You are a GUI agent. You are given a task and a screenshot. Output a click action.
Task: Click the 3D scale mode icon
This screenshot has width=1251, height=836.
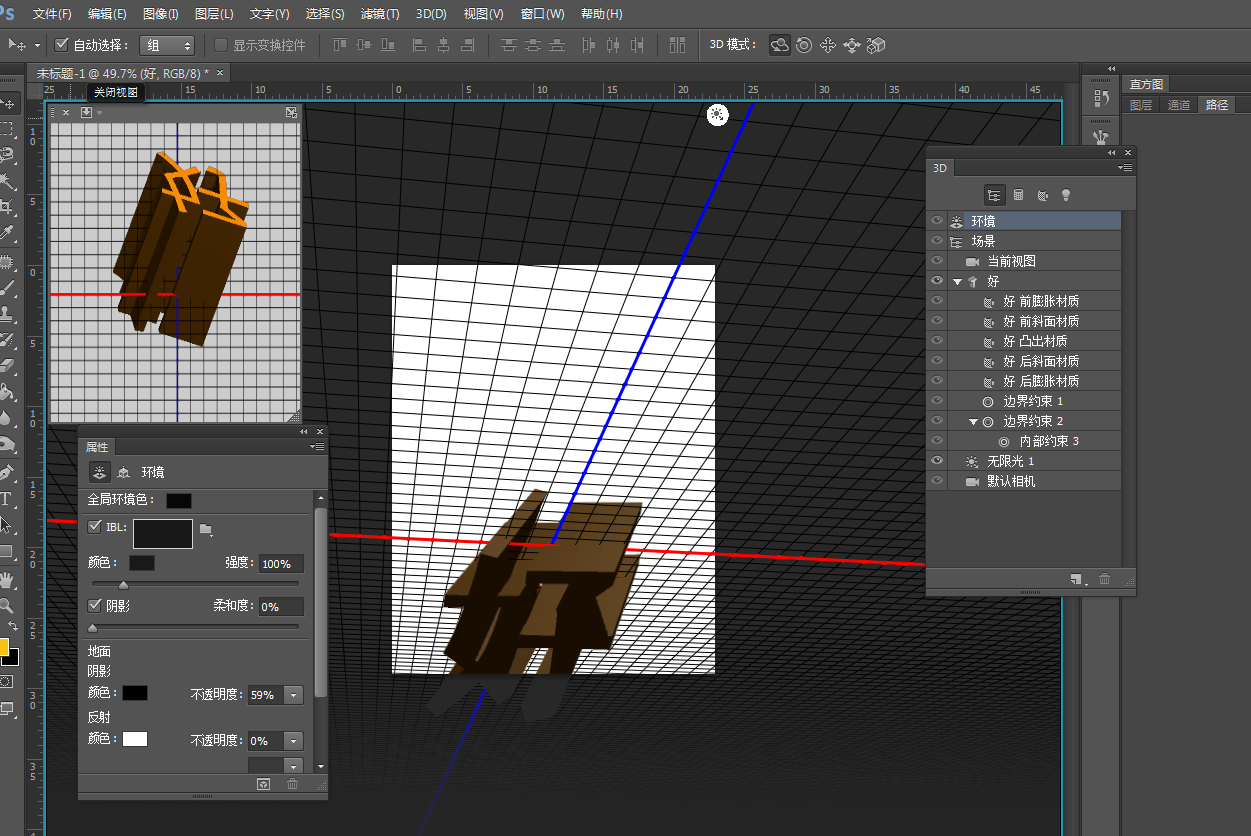[x=876, y=45]
